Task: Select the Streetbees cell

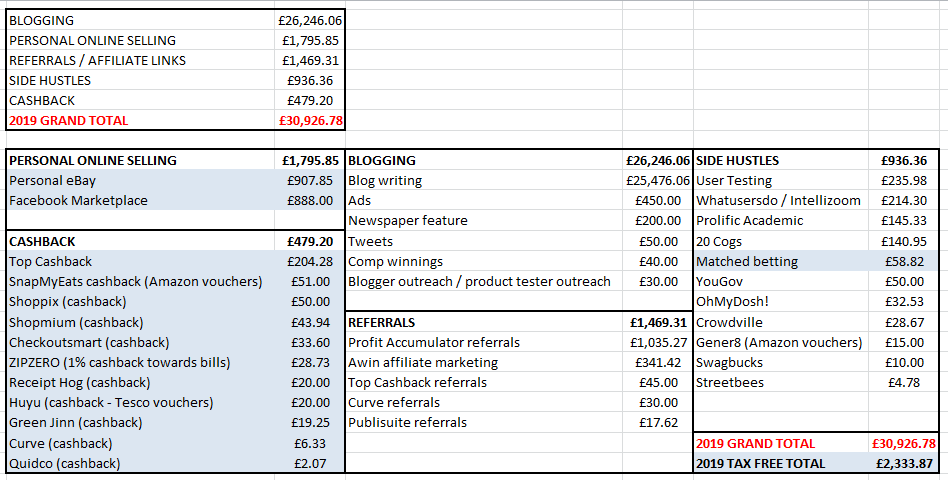Action: click(781, 382)
